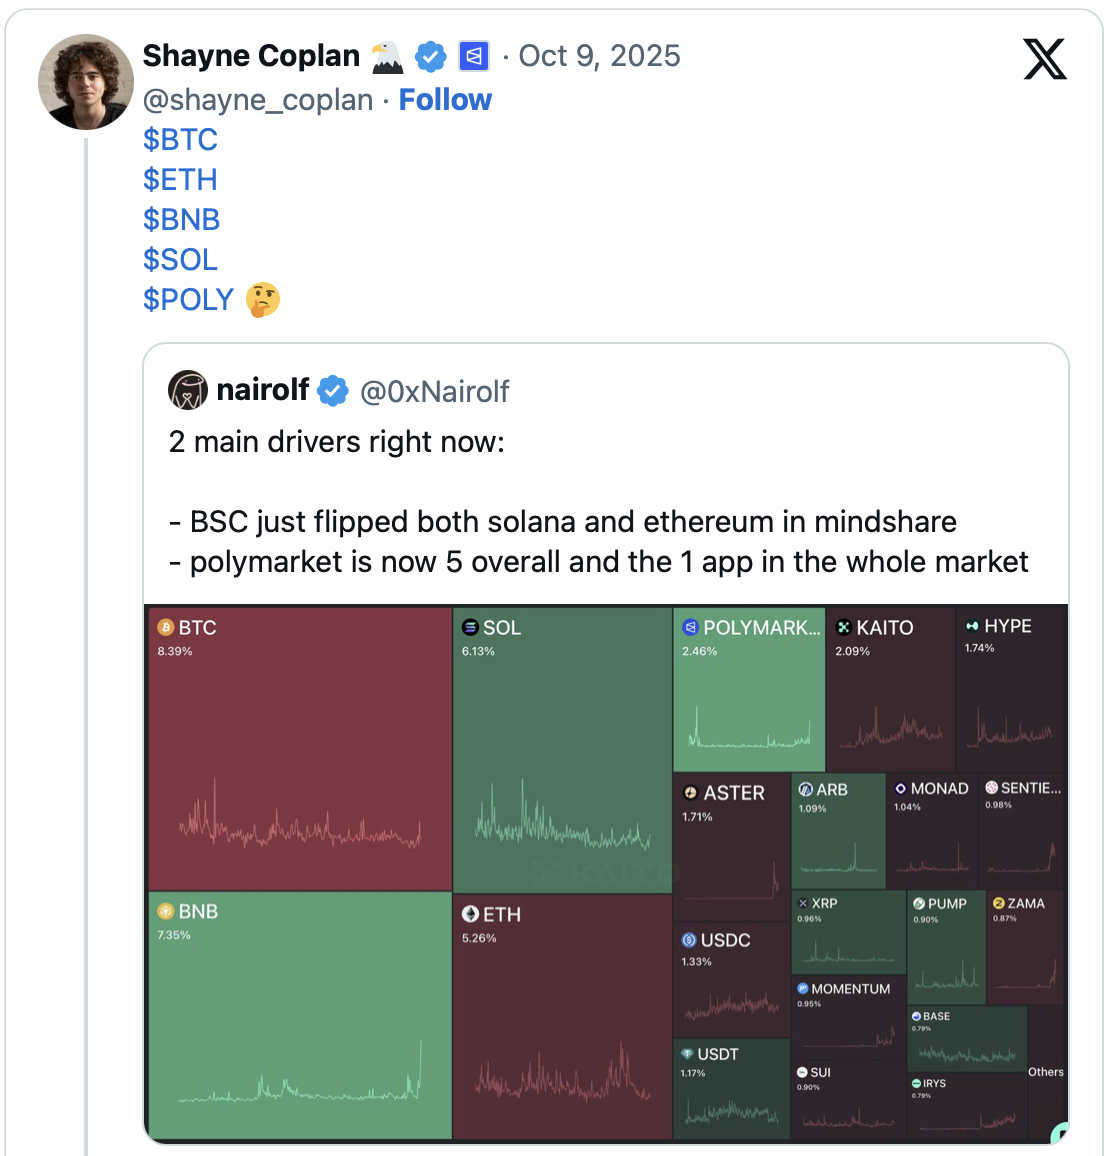Click the BTC tile in the heatmap
This screenshot has width=1112, height=1156.
click(299, 748)
